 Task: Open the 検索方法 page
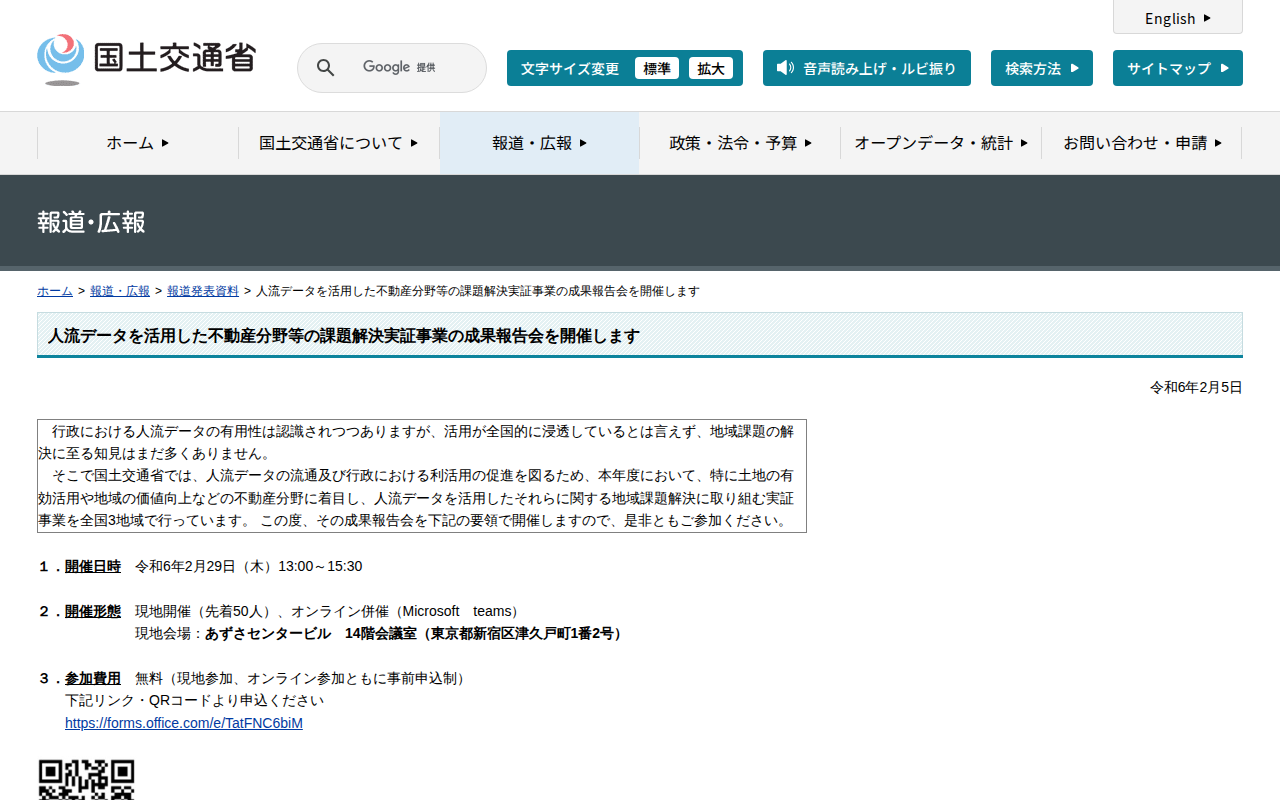point(1042,68)
